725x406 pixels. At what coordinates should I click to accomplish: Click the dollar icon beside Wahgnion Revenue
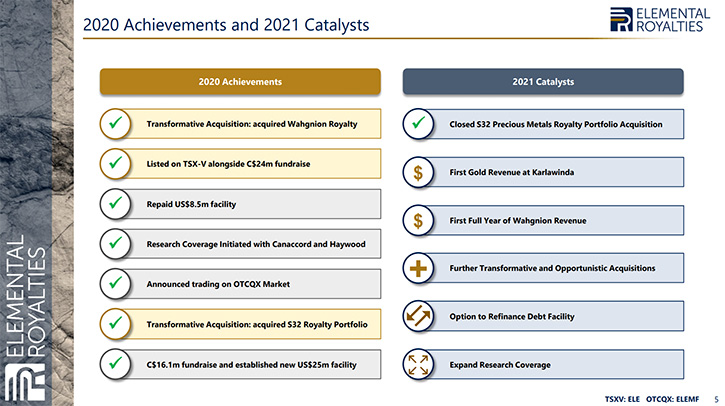coord(418,221)
